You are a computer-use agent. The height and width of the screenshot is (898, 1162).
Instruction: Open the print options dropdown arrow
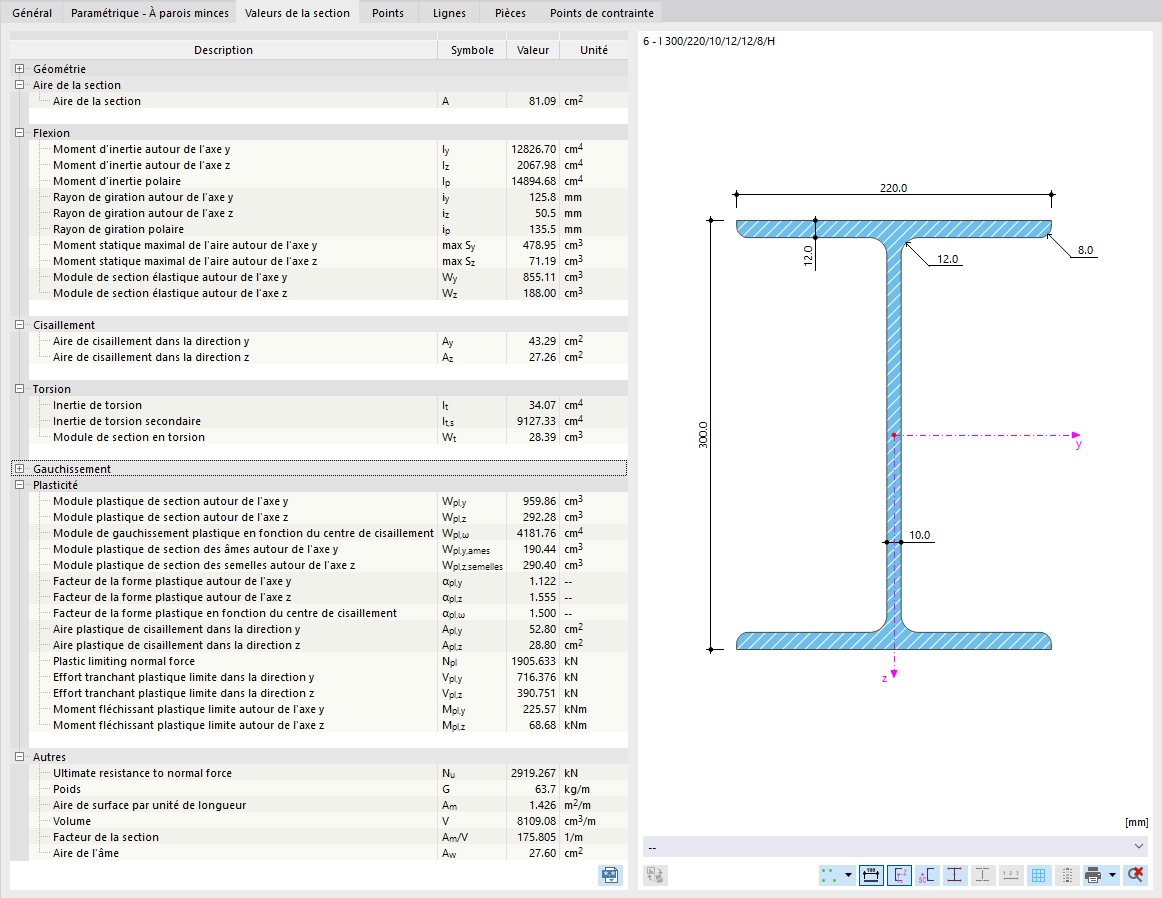click(1112, 875)
